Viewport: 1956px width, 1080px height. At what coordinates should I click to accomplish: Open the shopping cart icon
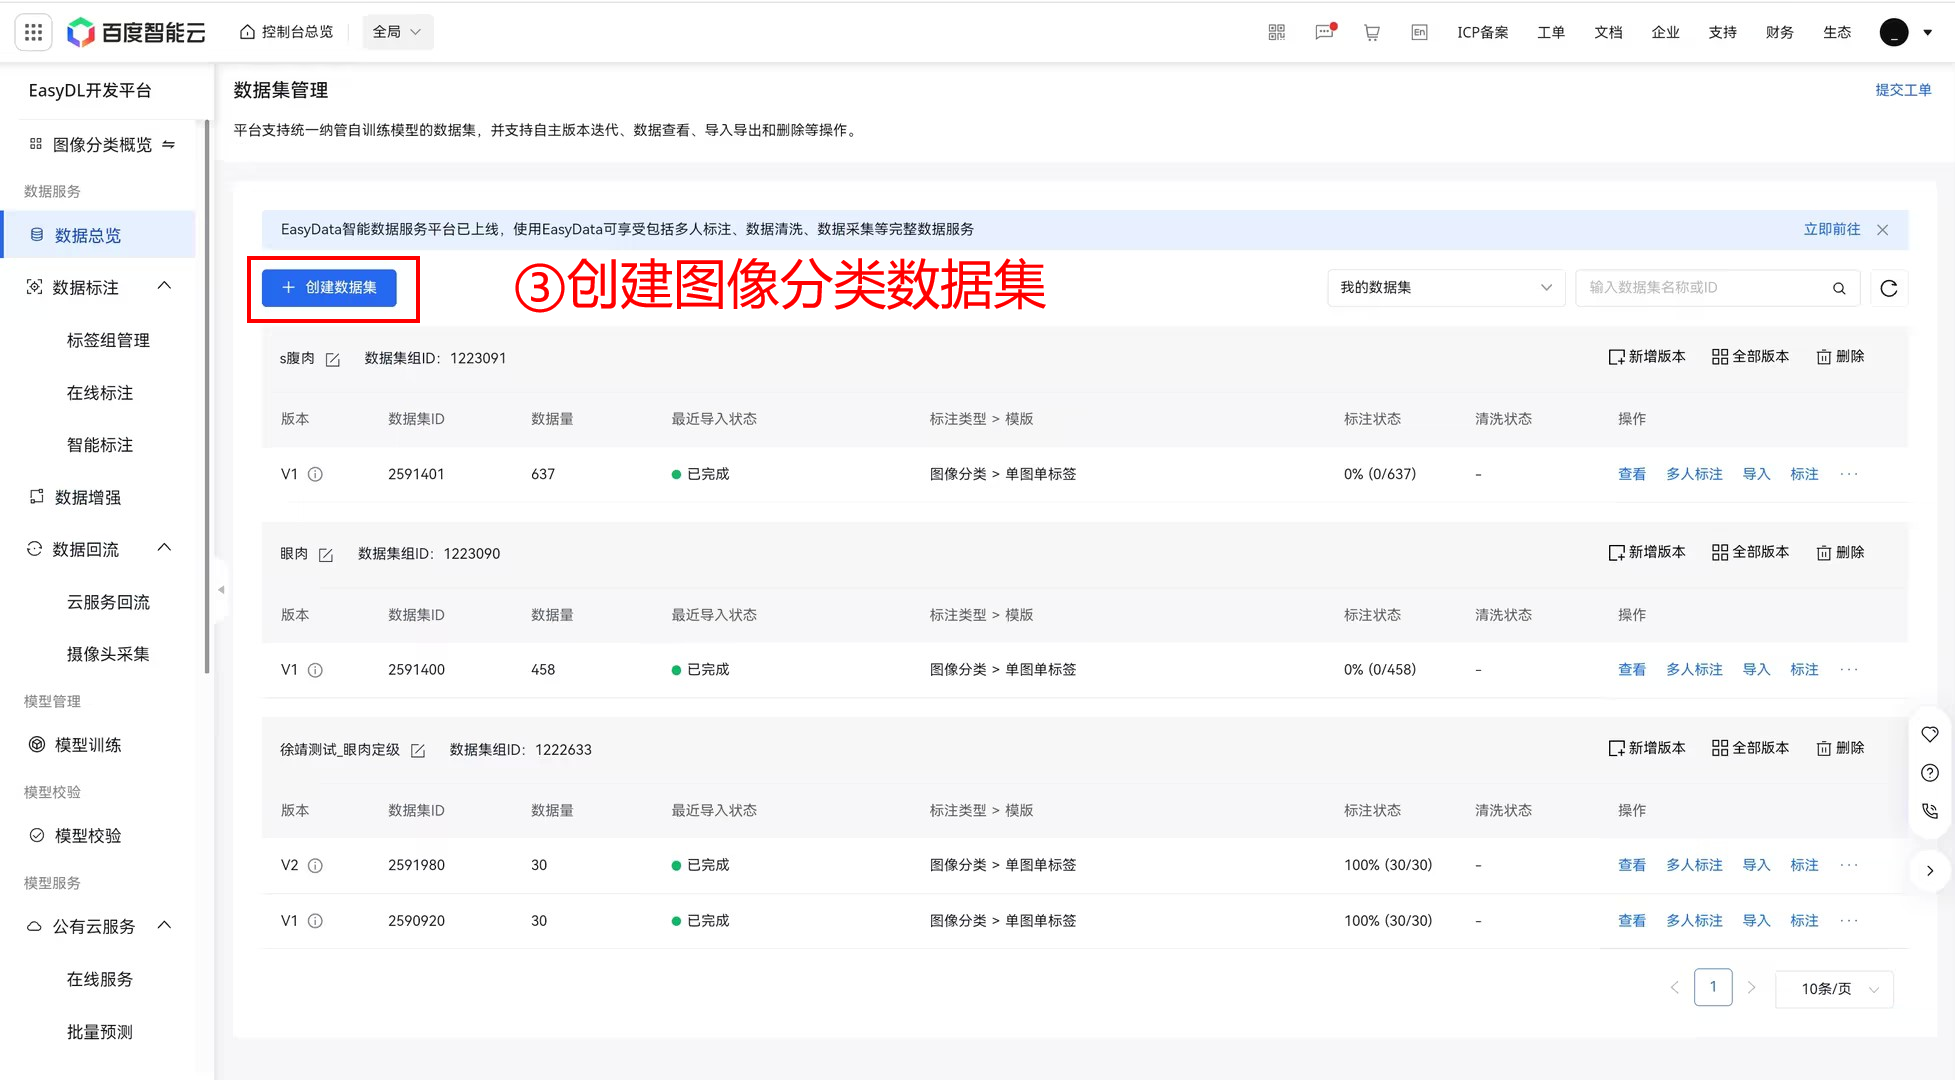(x=1371, y=32)
